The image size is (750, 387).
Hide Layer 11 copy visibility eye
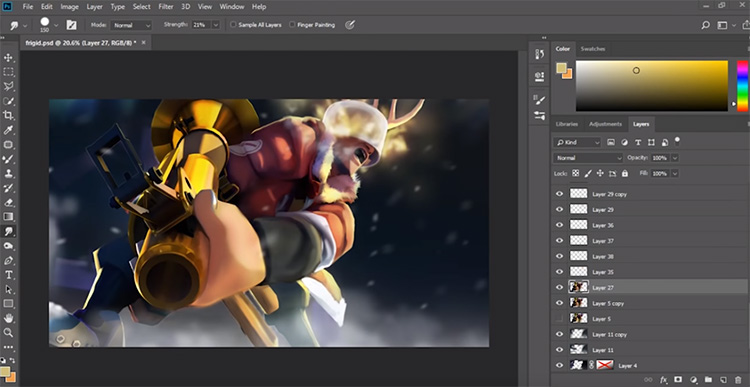[x=559, y=334]
